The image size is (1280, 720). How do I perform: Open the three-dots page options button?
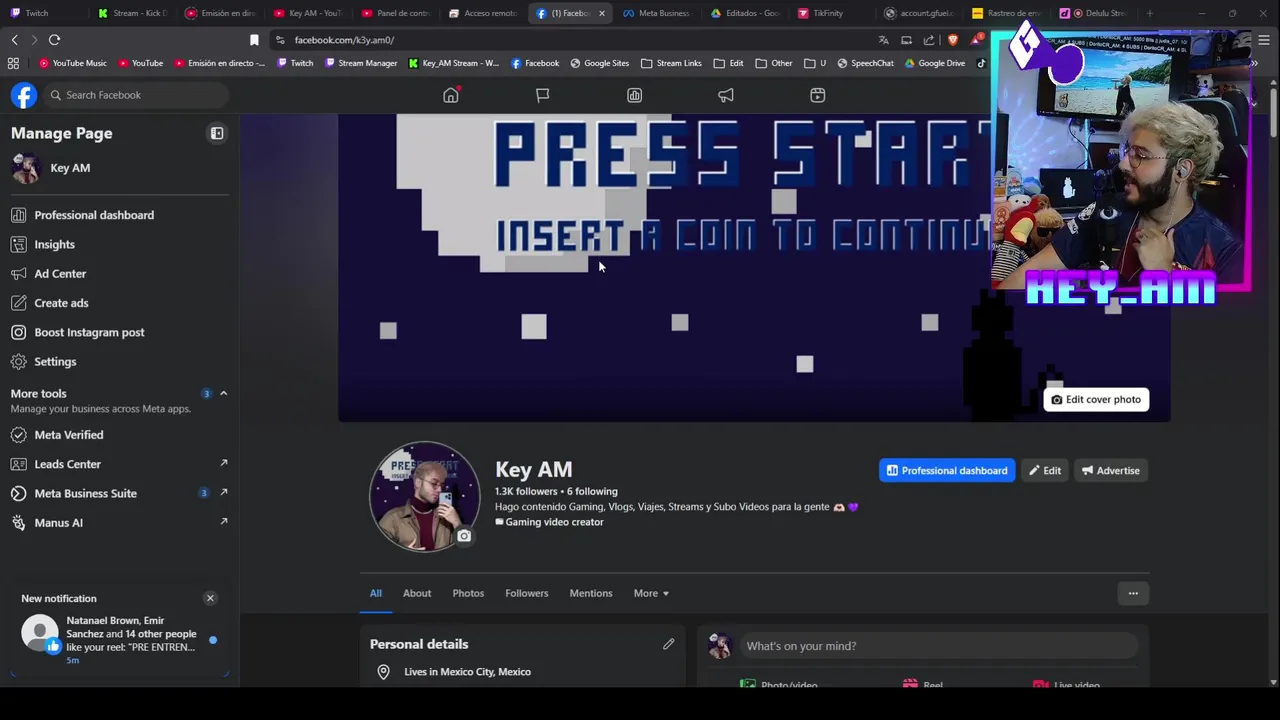point(1133,593)
